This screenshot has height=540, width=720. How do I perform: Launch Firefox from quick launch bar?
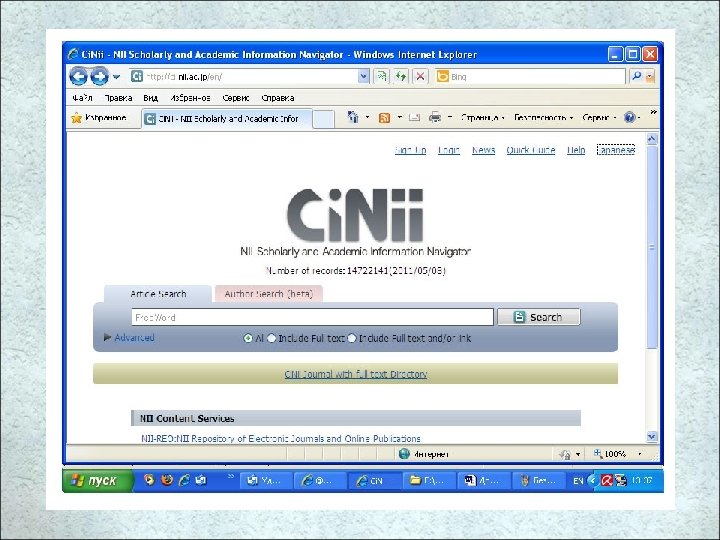(x=167, y=480)
